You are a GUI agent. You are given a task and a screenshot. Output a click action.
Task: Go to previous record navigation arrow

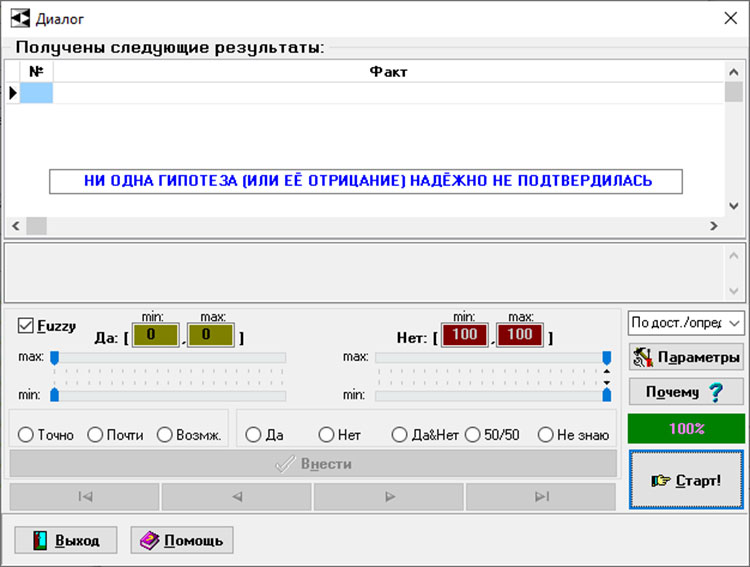coord(237,496)
